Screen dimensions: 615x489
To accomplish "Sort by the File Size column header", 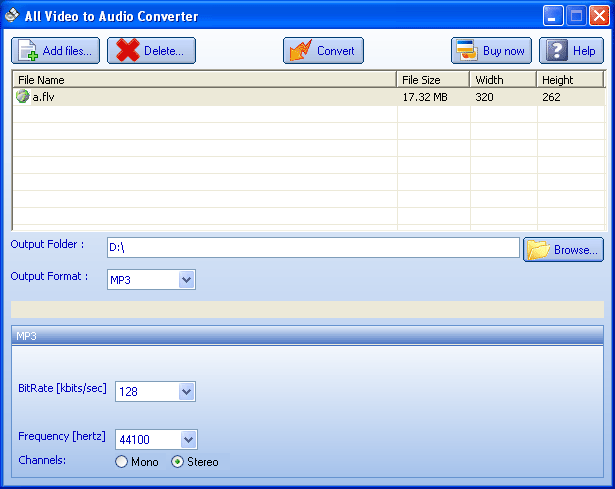I will pyautogui.click(x=433, y=80).
